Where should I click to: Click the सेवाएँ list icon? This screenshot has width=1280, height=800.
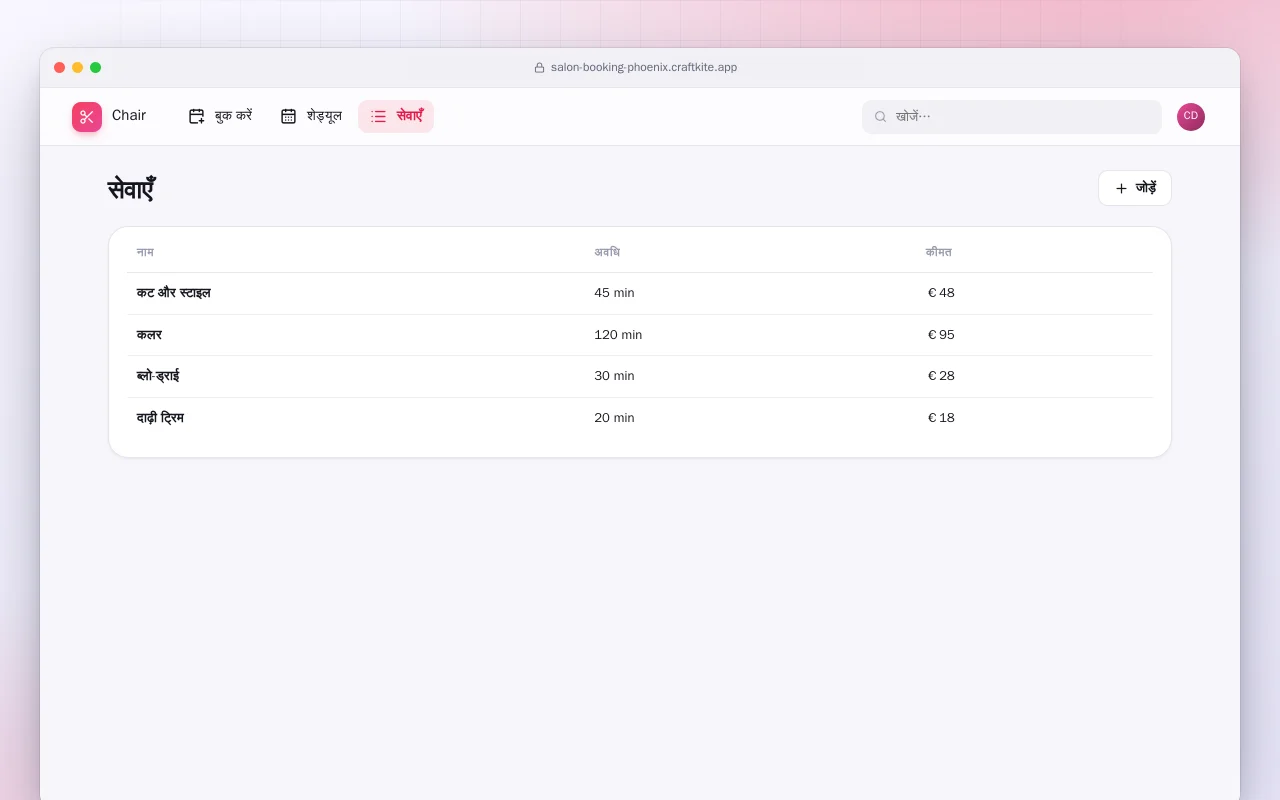coord(378,116)
